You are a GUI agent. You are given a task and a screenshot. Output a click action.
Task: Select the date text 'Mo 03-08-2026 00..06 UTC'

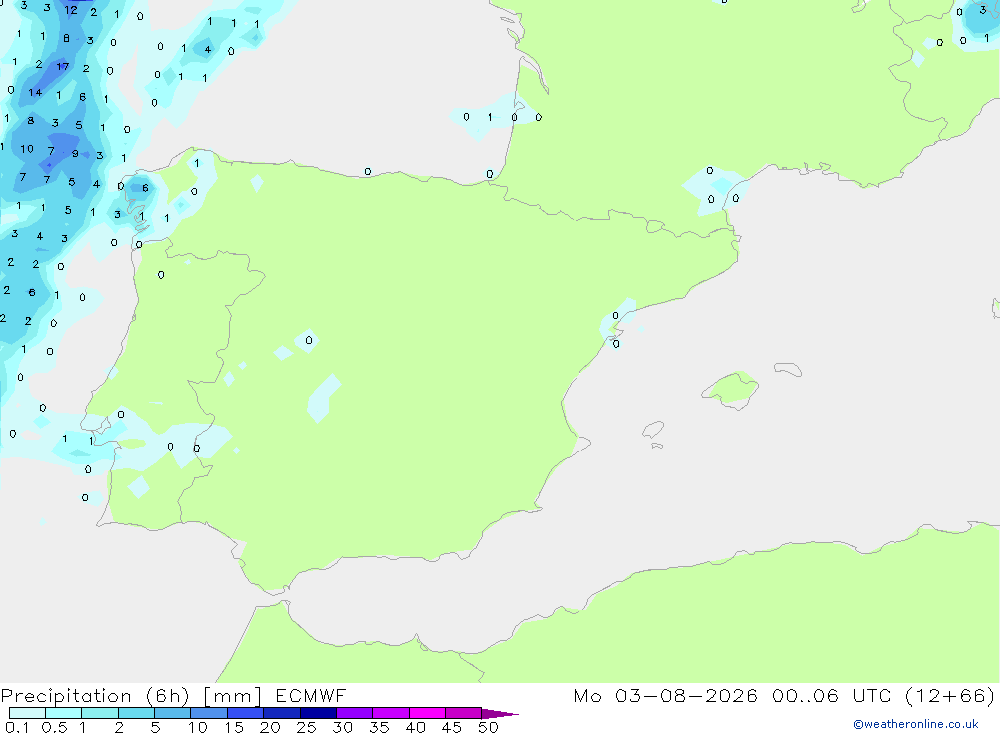(x=732, y=696)
